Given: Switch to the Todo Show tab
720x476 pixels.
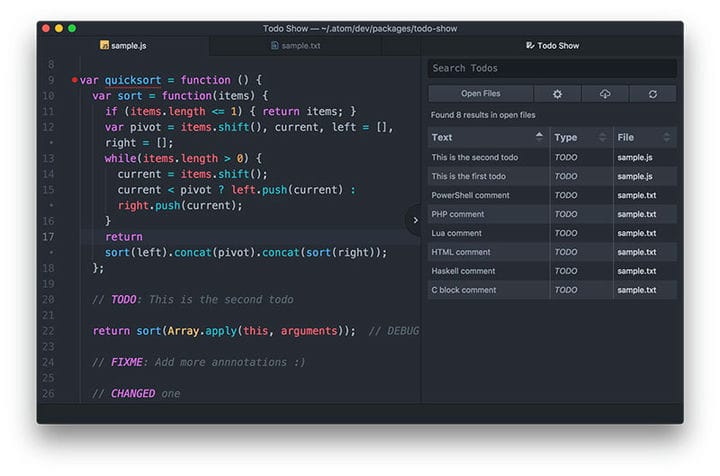Looking at the screenshot, I should coord(552,45).
